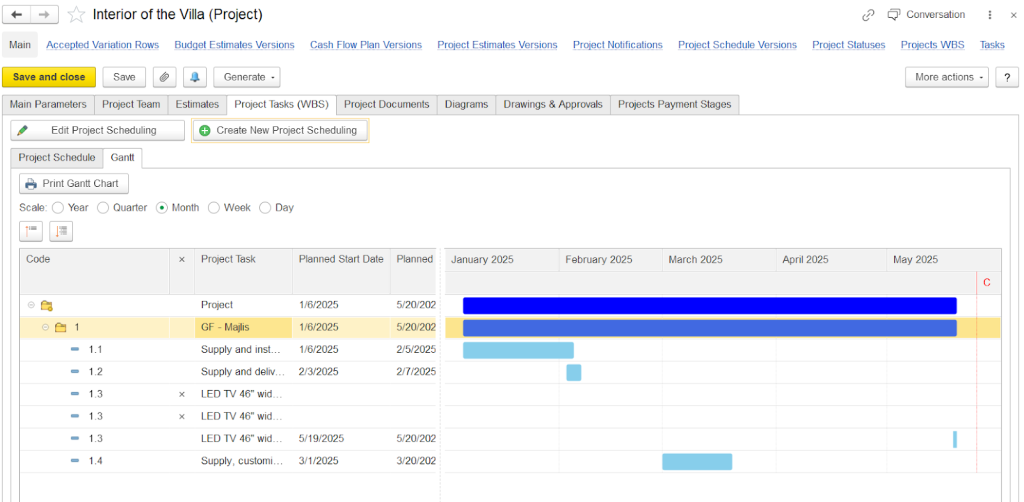Screen dimensions: 1024x502
Task: Click the dark blue Project Gantt bar
Action: (709, 305)
